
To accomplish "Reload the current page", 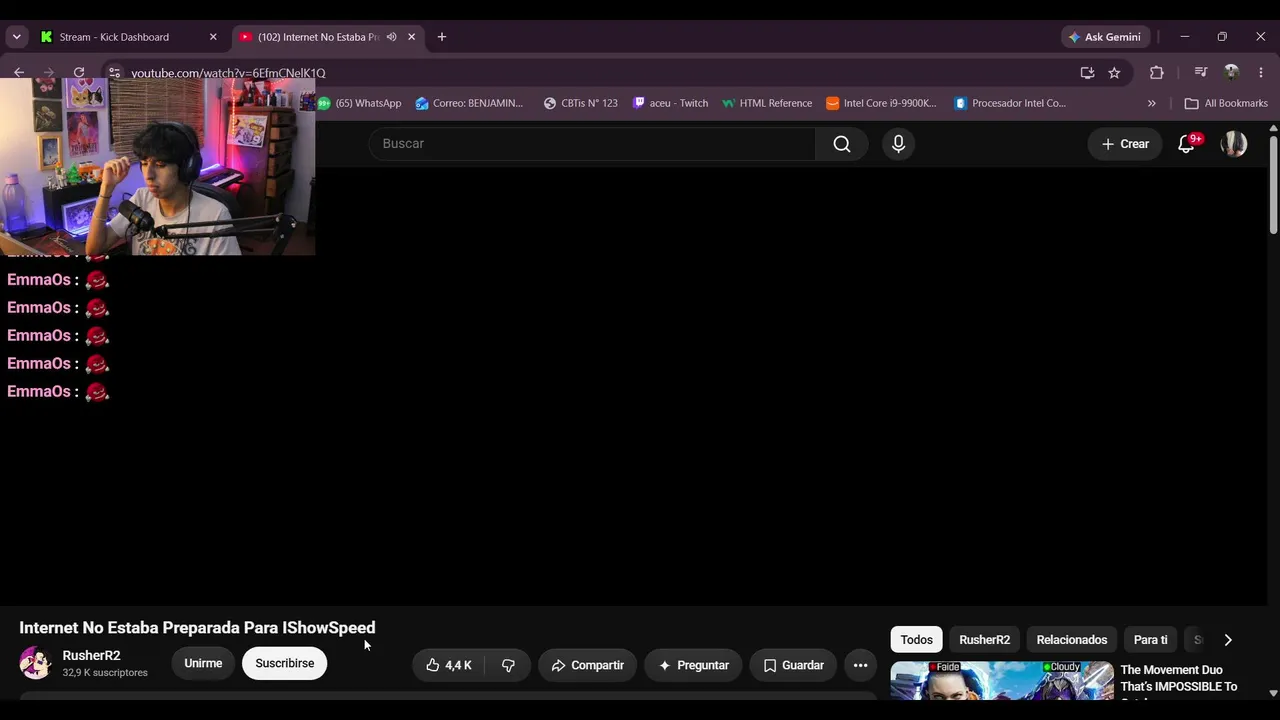I will tap(79, 72).
